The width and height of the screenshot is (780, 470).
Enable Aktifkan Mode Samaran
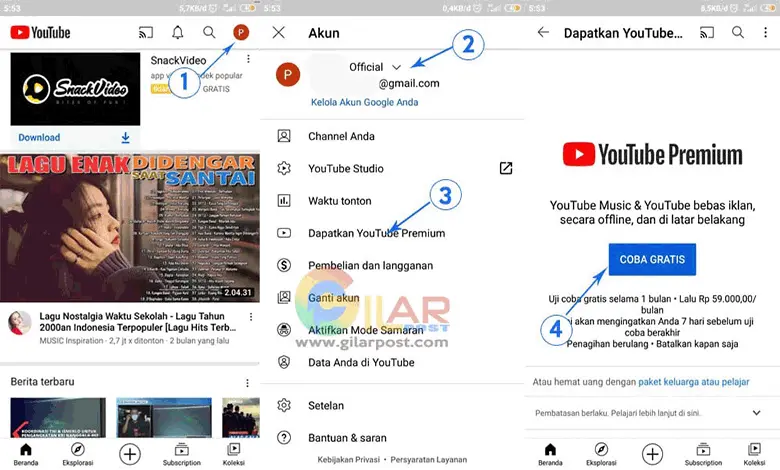[391, 330]
